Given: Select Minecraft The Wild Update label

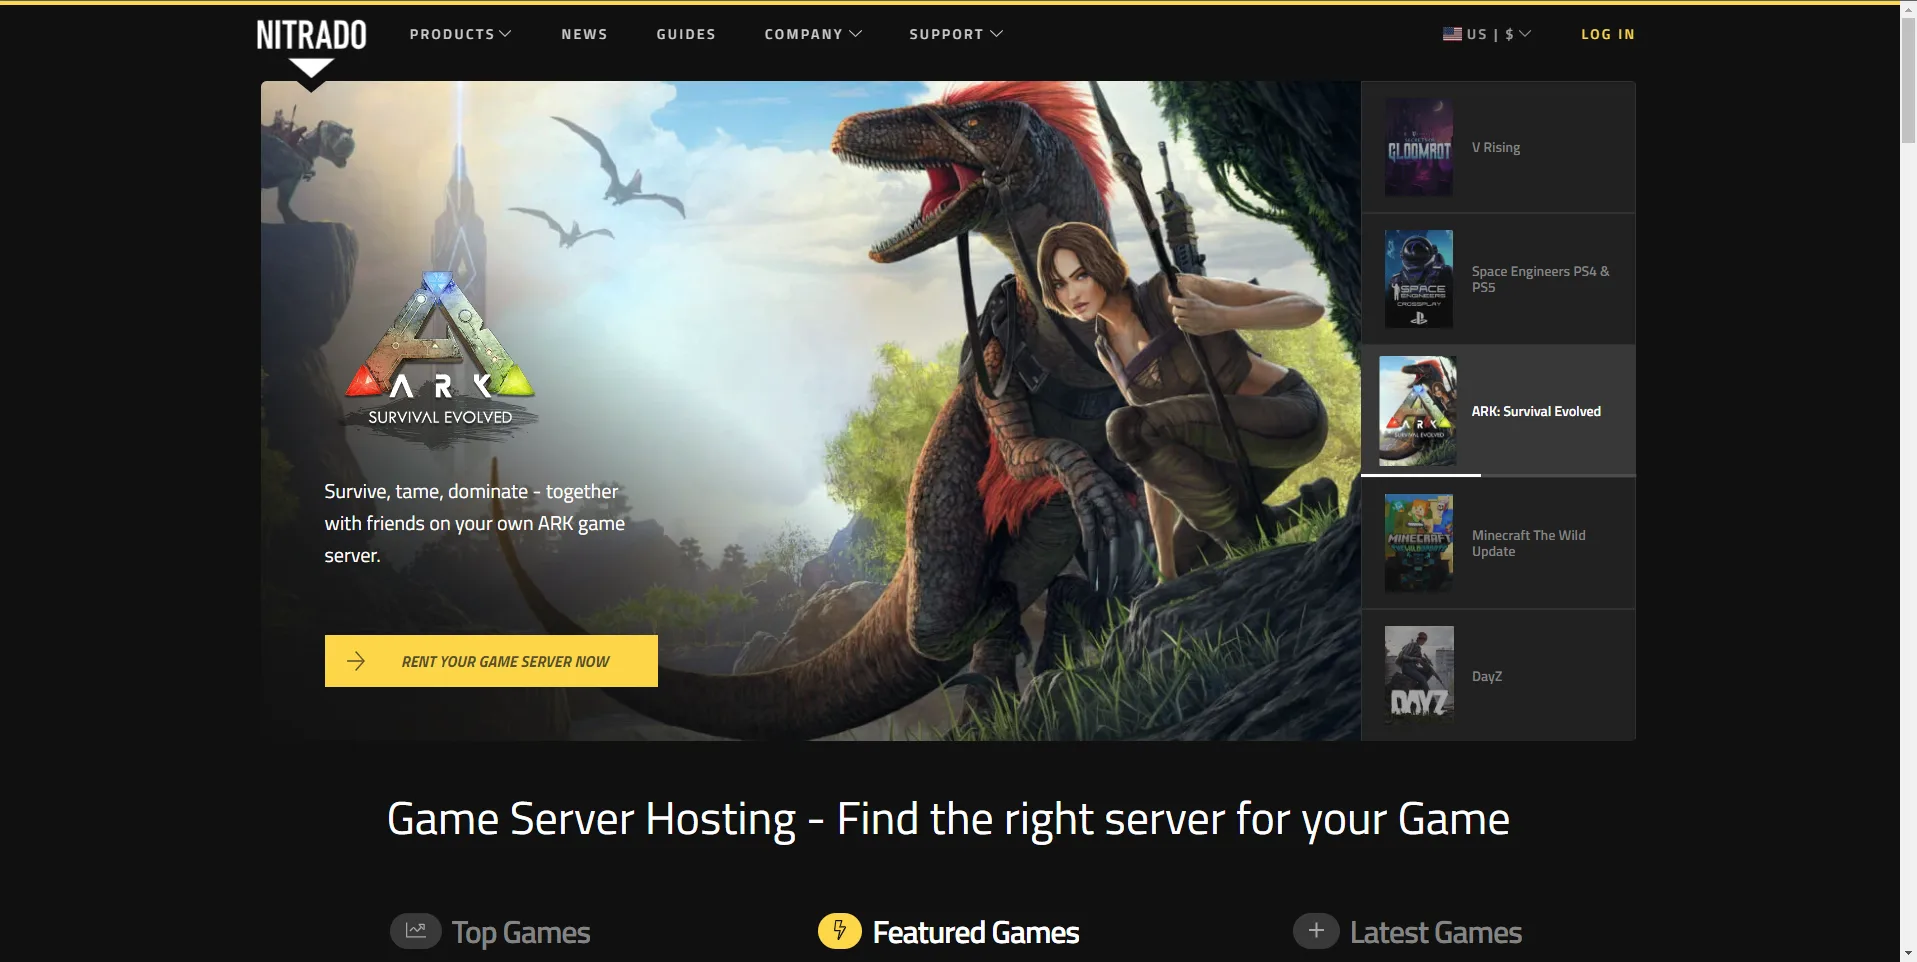Looking at the screenshot, I should click(1529, 543).
